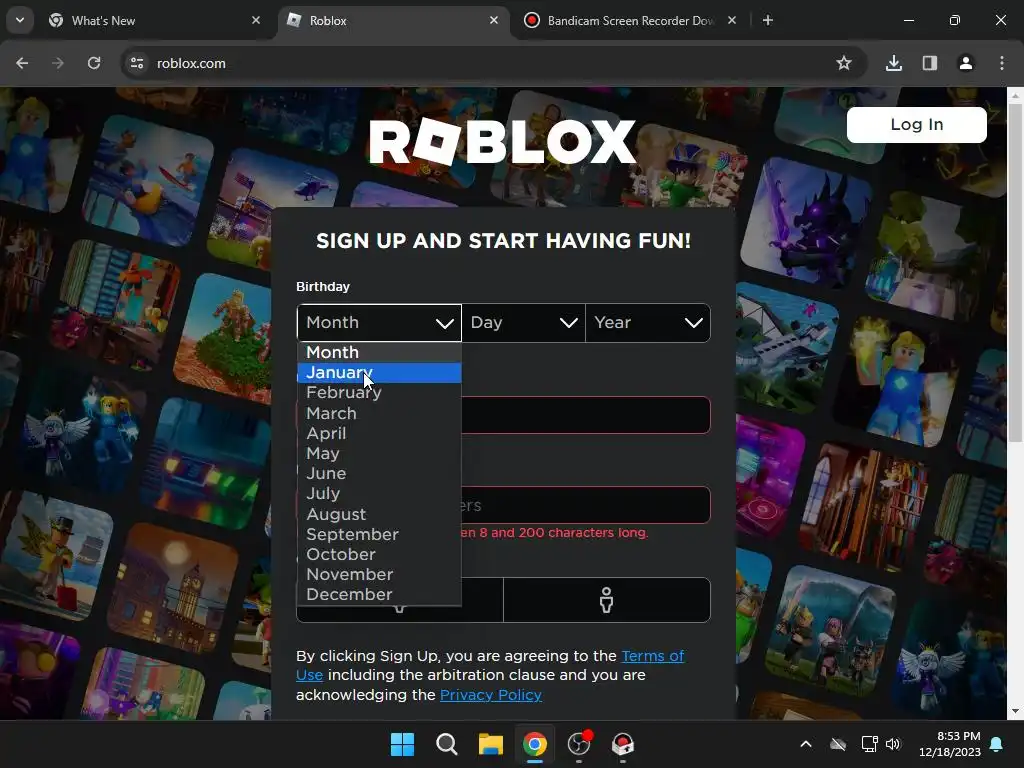1024x768 pixels.
Task: Click the browser back arrow
Action: pyautogui.click(x=22, y=63)
